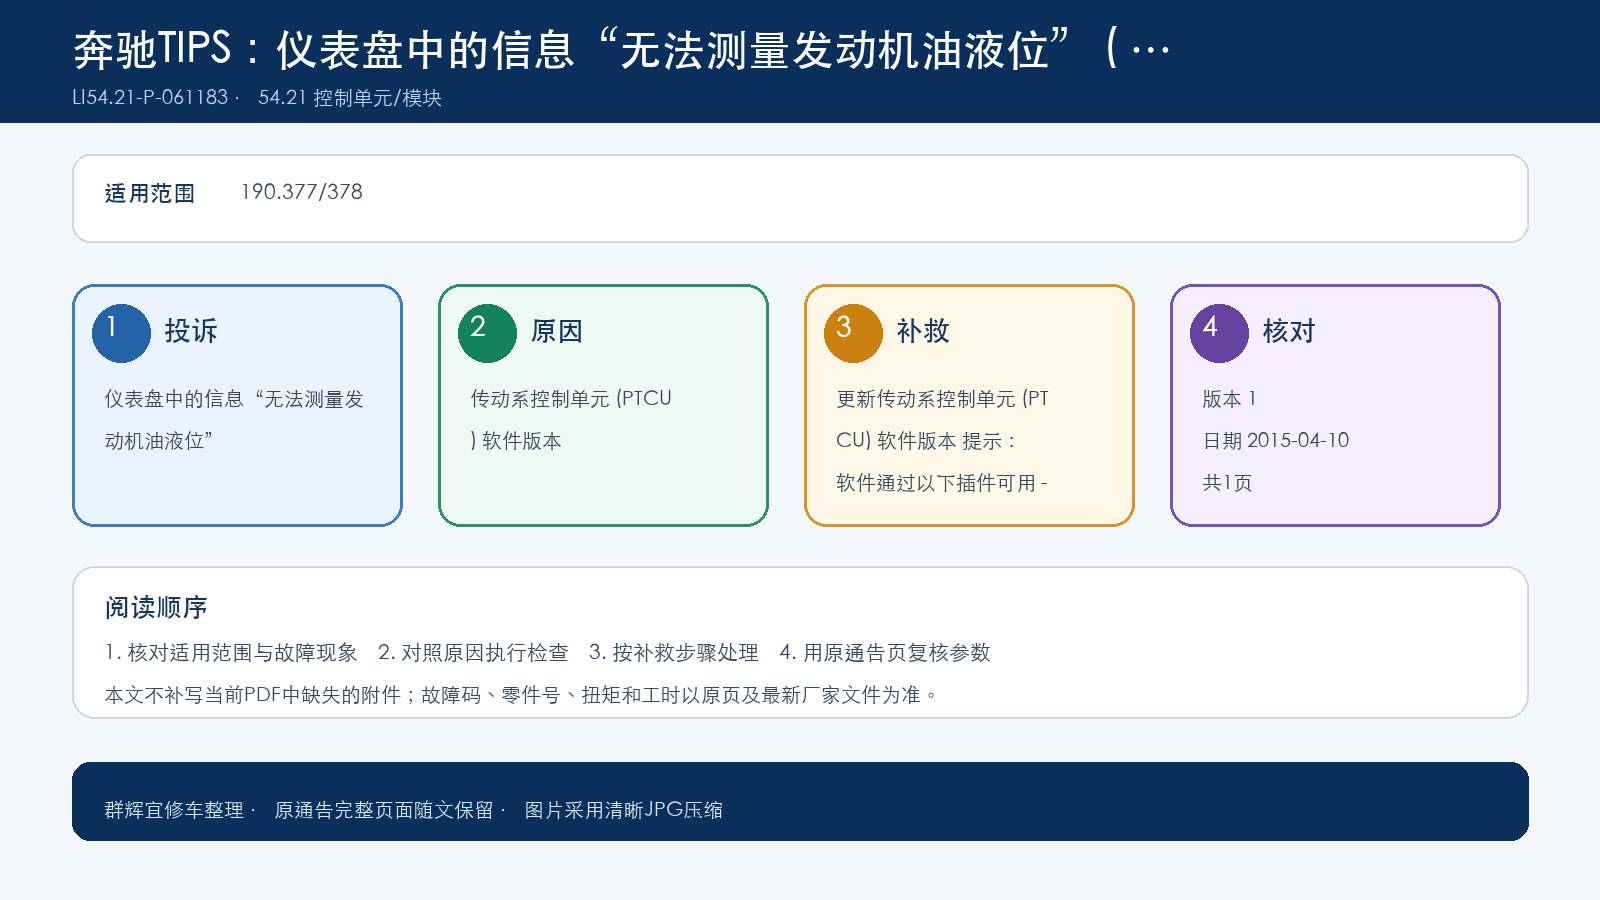Click the 版本 1 line

click(x=1229, y=399)
